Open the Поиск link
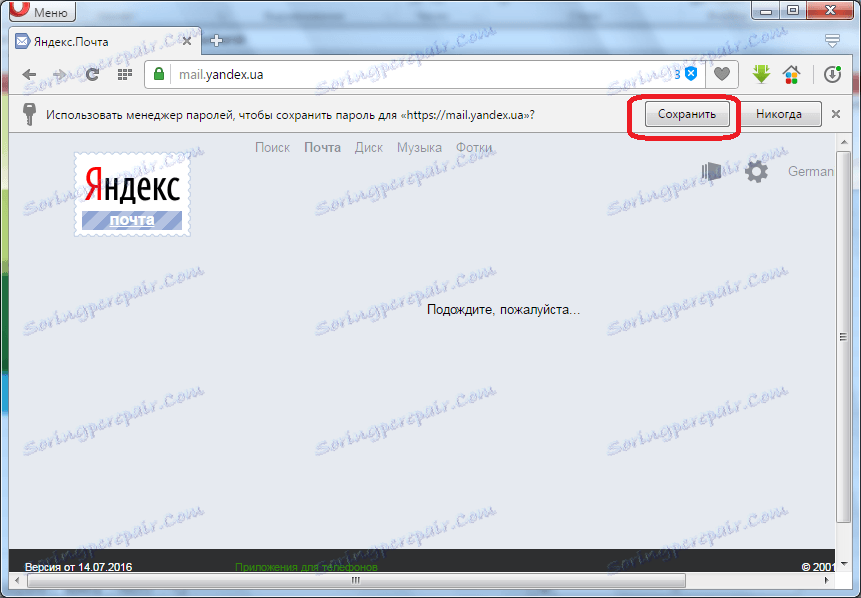The height and width of the screenshot is (598, 861). pyautogui.click(x=272, y=148)
